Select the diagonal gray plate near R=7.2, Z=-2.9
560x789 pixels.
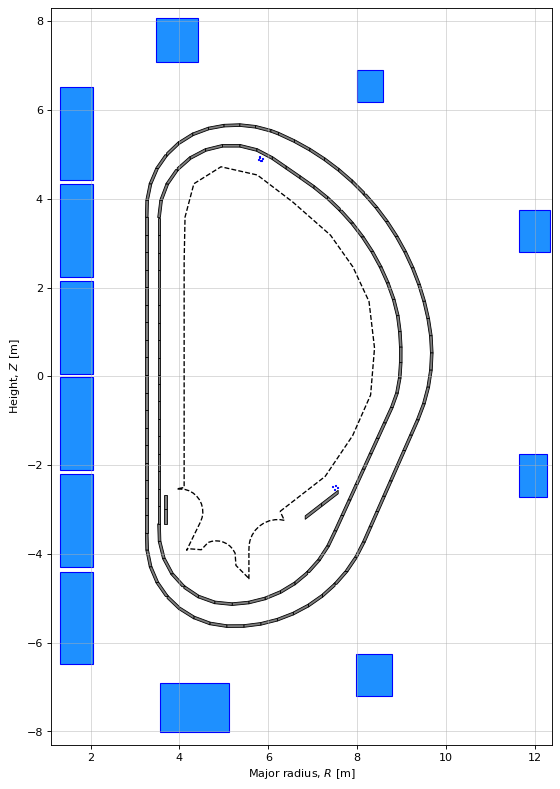point(322,505)
